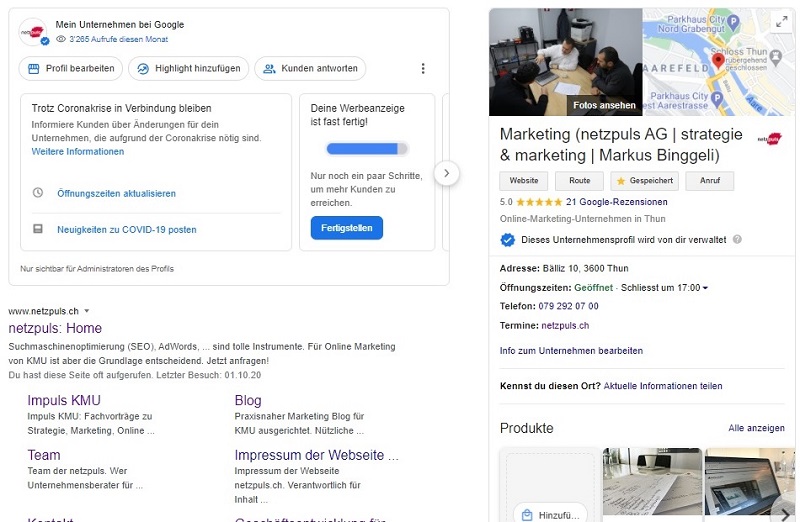Click the clock icon next to Öffnungszeiten aktualisieren

click(38, 193)
